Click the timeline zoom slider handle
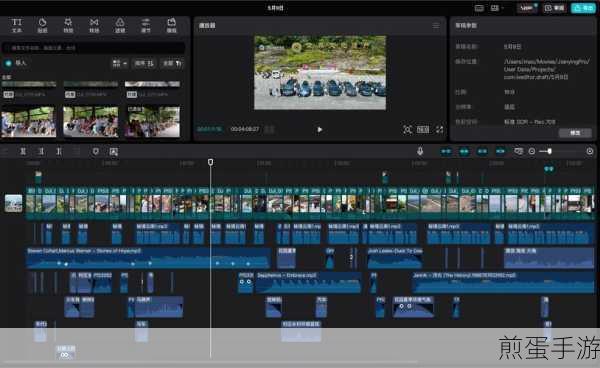 click(549, 151)
